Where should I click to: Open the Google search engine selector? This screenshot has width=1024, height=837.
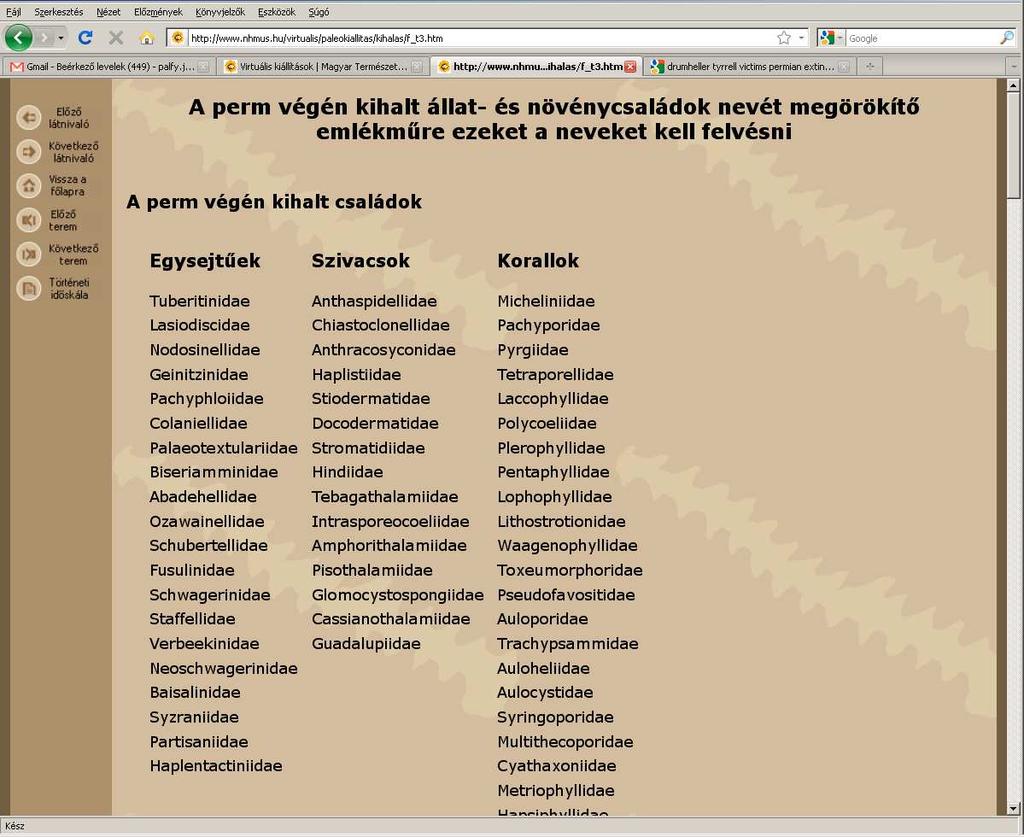[x=831, y=38]
